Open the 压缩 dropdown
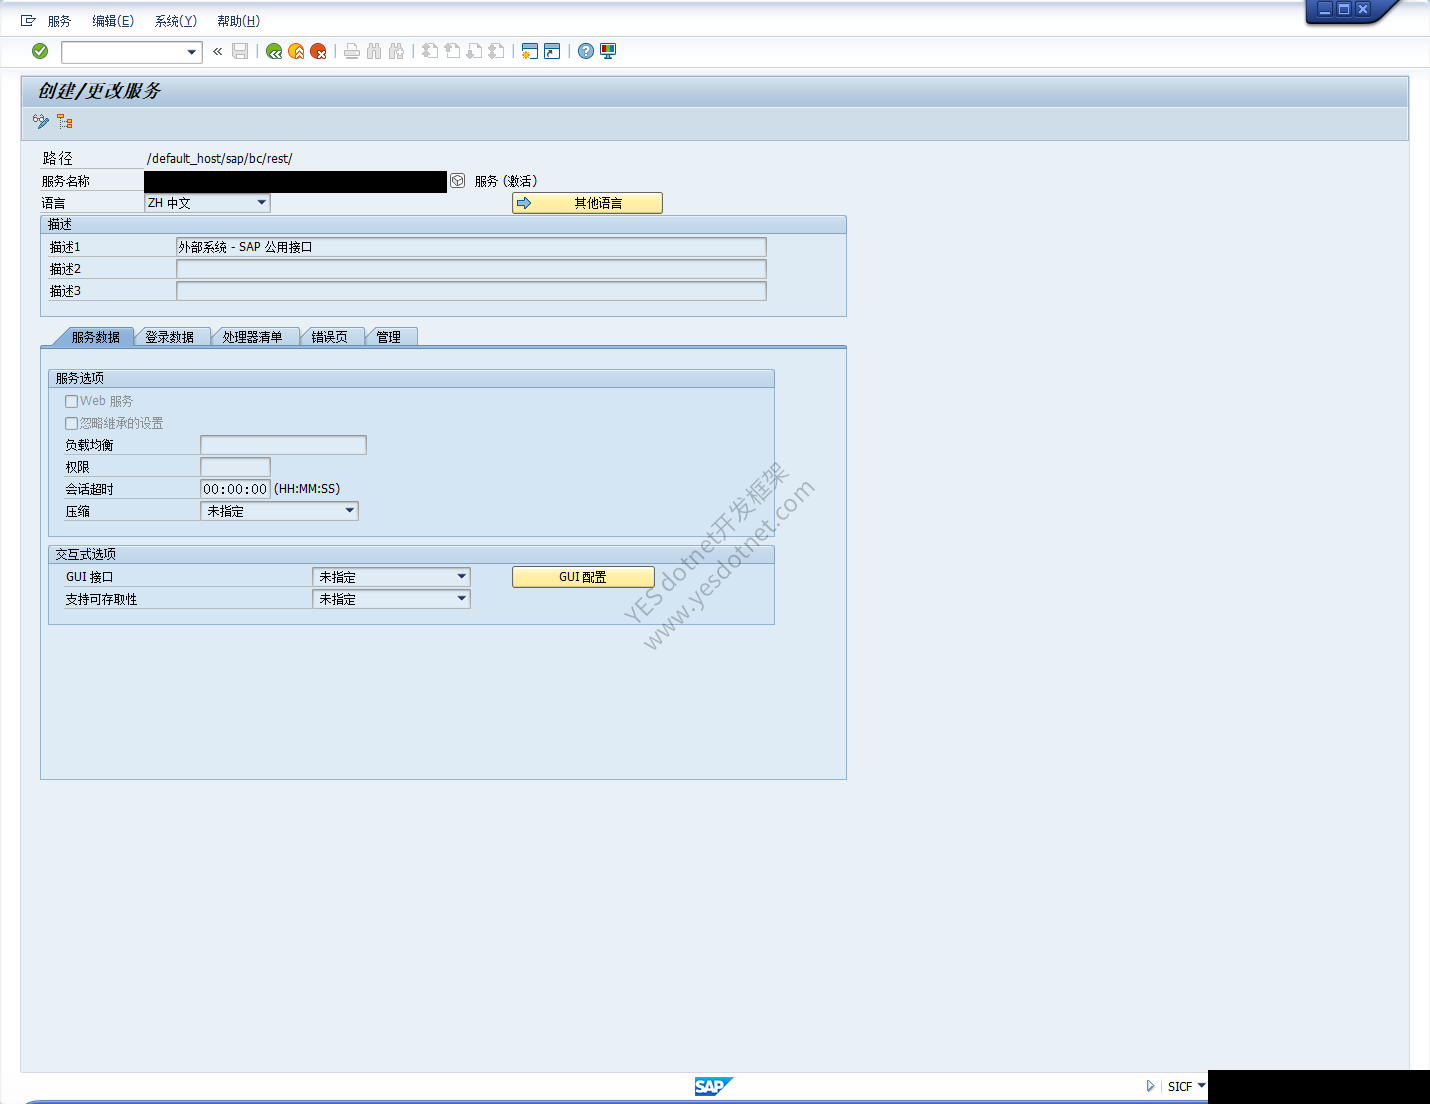Viewport: 1430px width, 1104px height. (350, 511)
